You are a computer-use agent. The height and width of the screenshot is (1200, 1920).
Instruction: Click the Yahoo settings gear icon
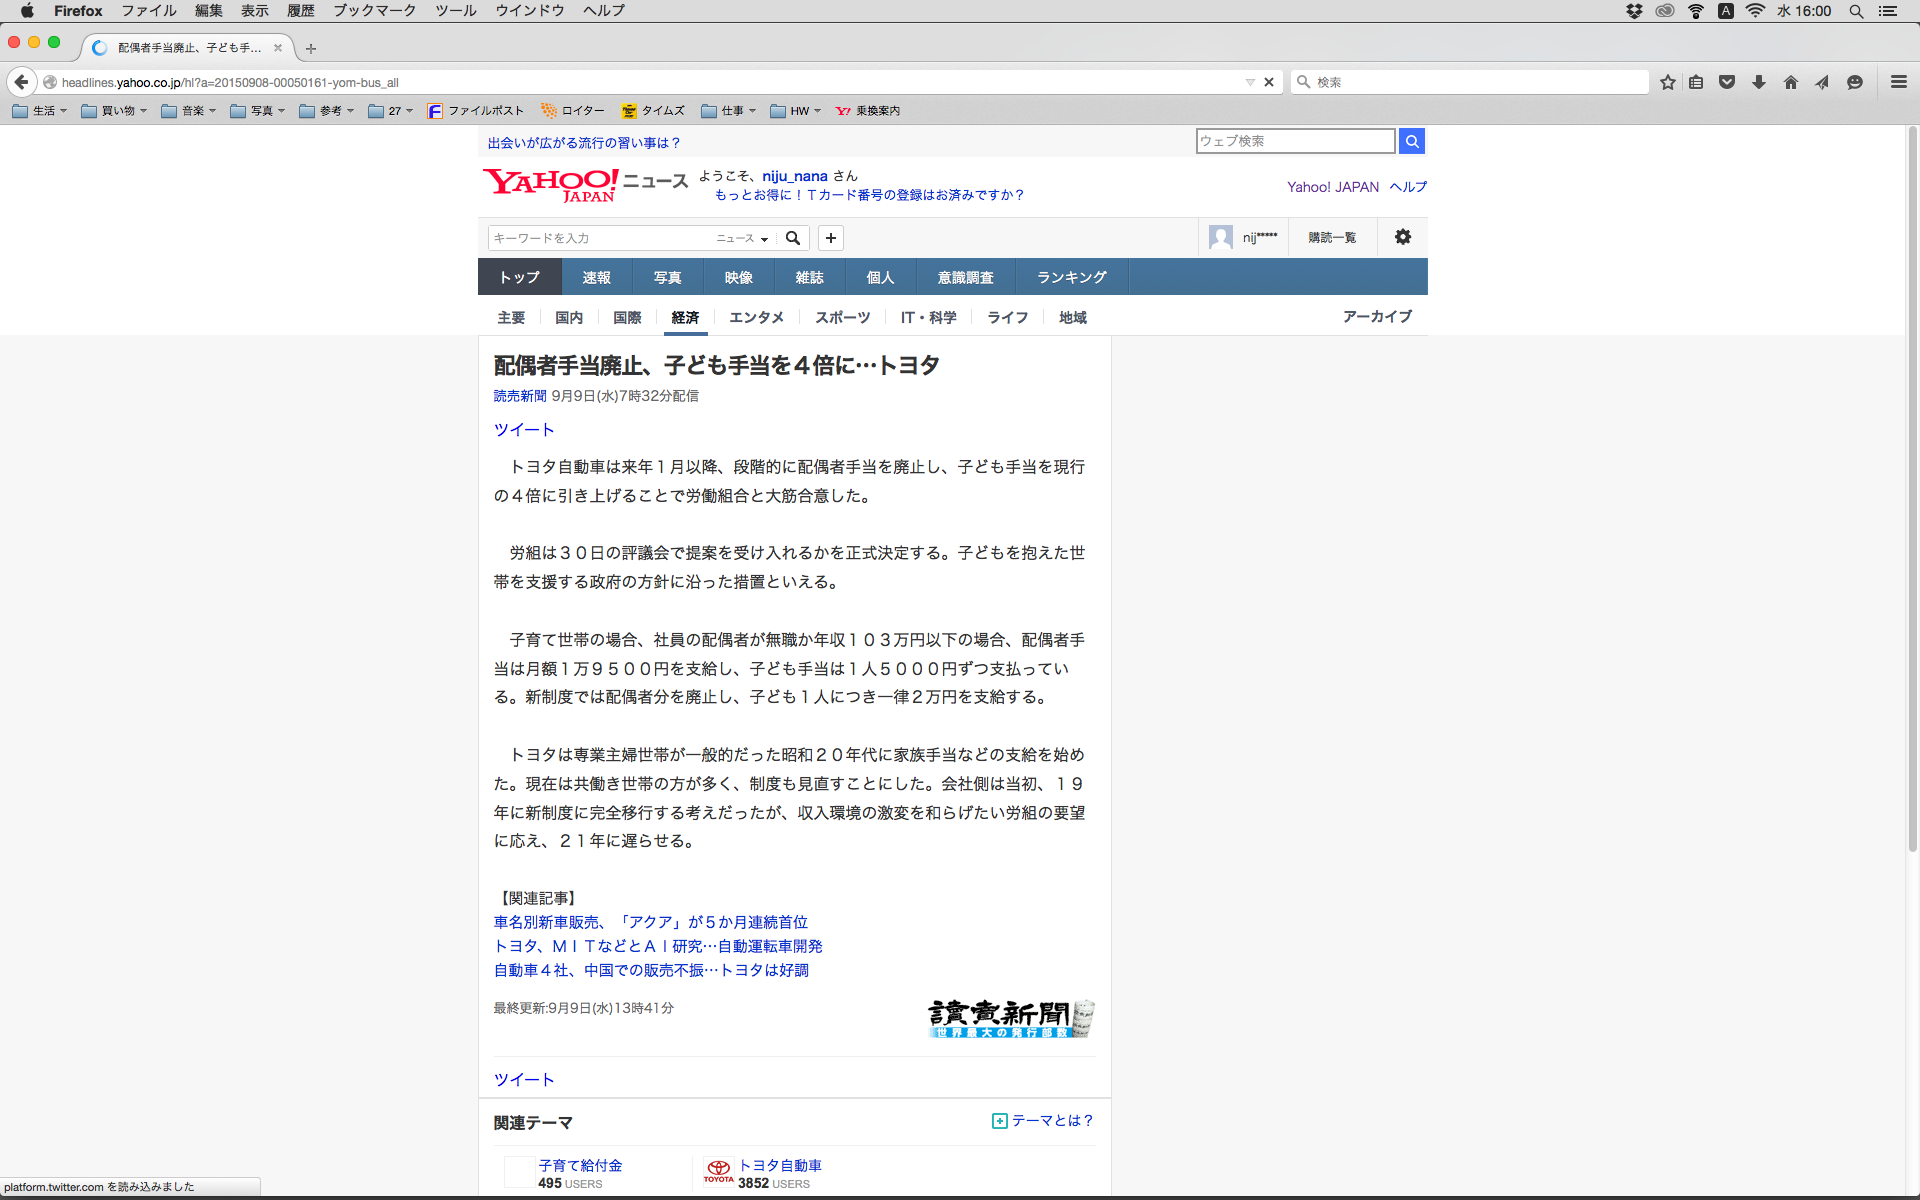(x=1403, y=237)
